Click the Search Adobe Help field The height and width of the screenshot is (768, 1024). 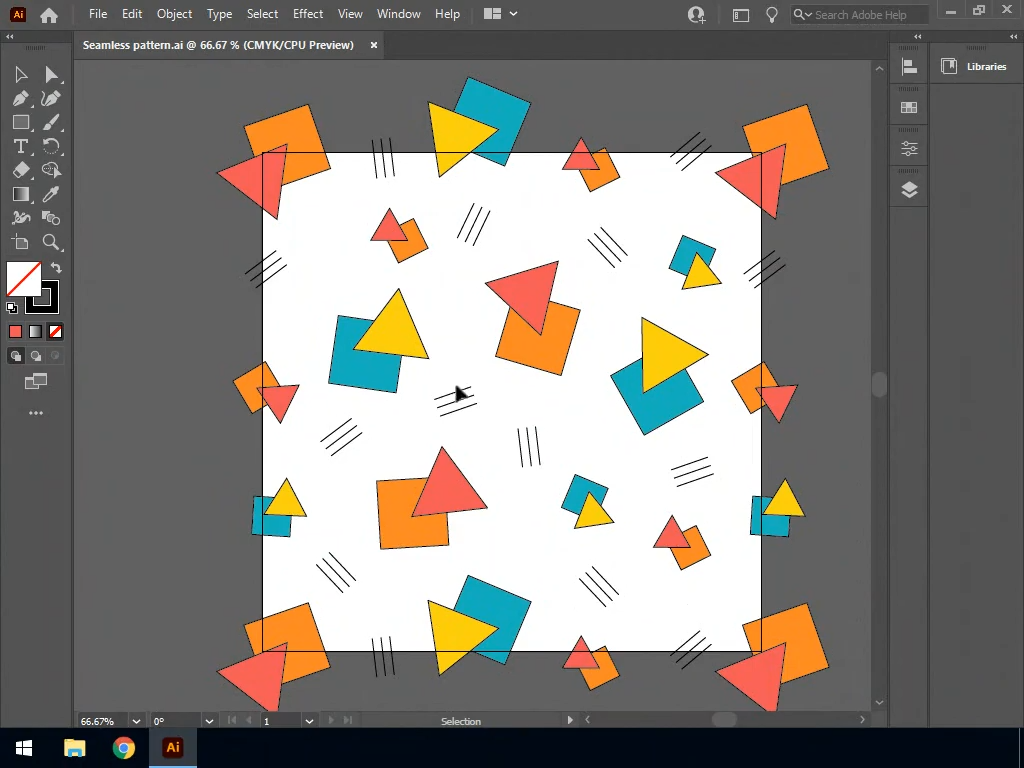(x=868, y=15)
